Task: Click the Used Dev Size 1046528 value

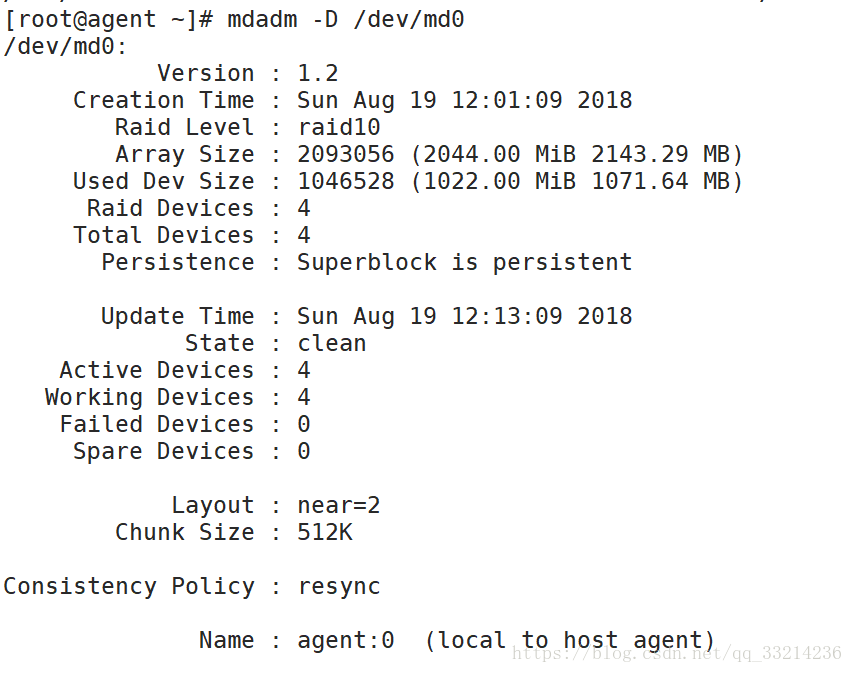Action: [x=345, y=181]
